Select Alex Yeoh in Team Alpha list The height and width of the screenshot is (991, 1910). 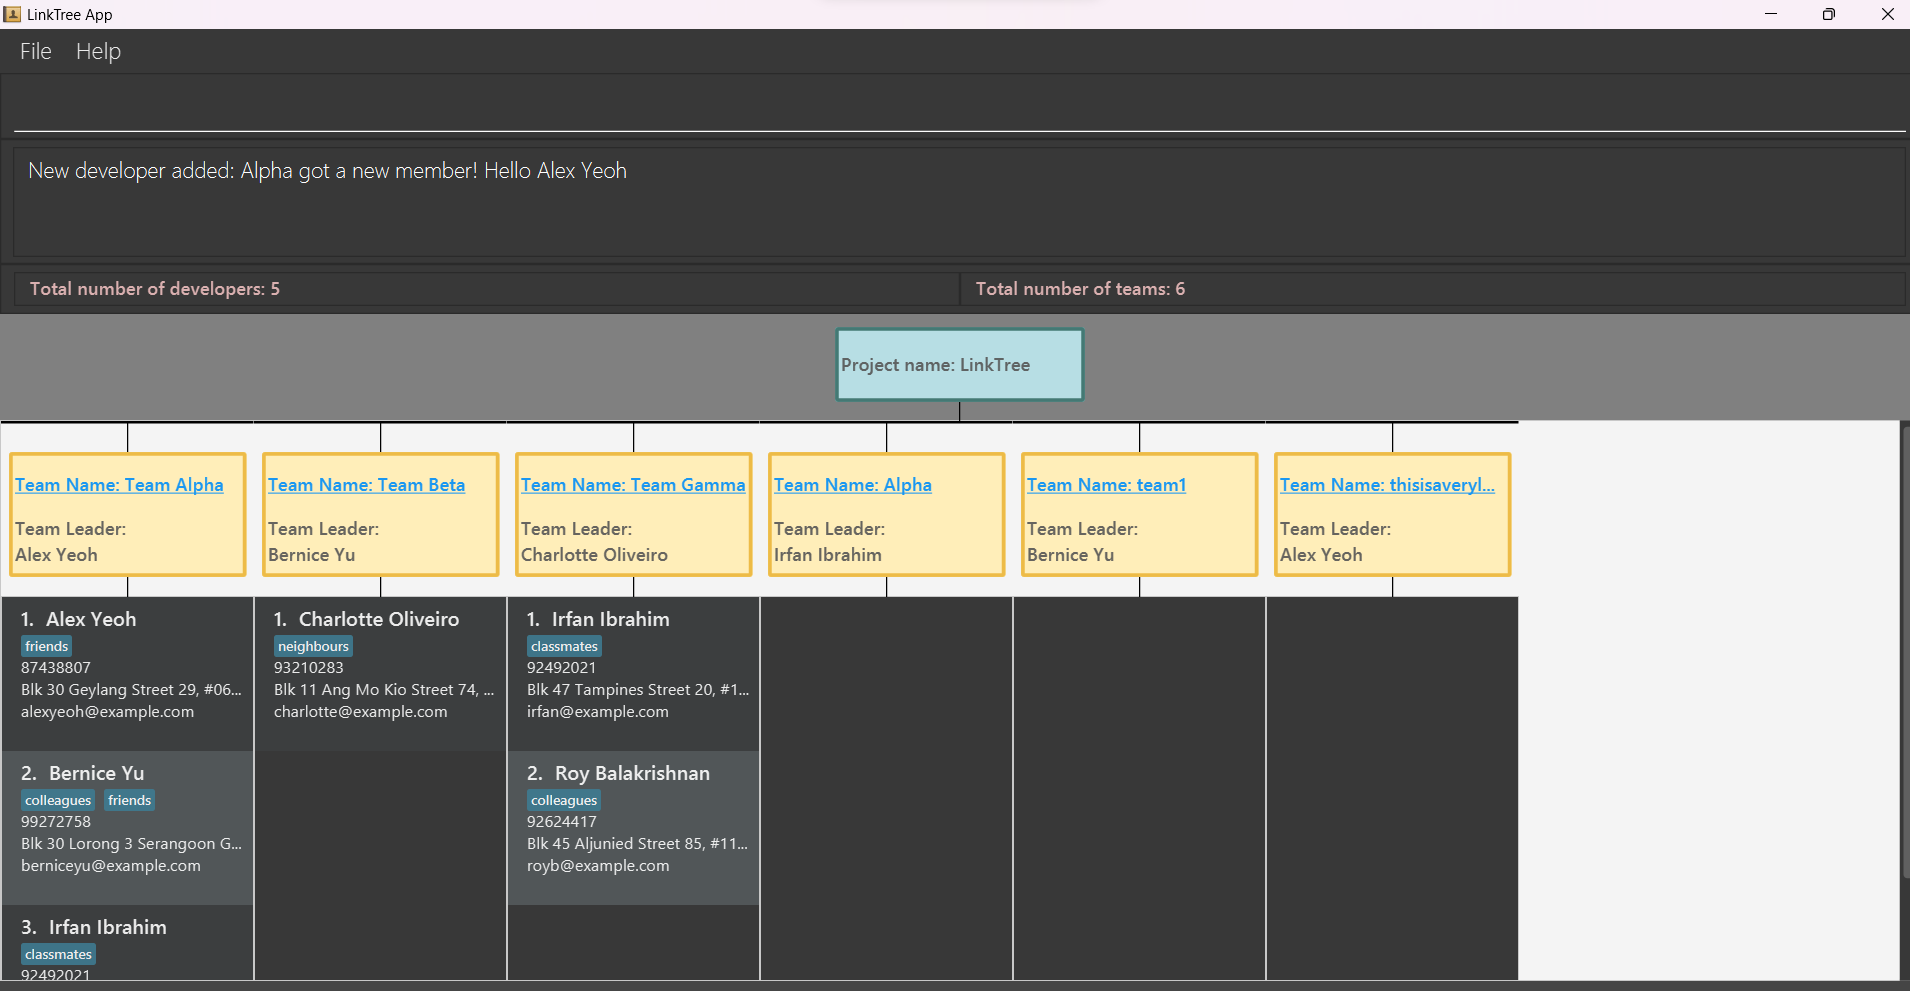[x=127, y=674]
